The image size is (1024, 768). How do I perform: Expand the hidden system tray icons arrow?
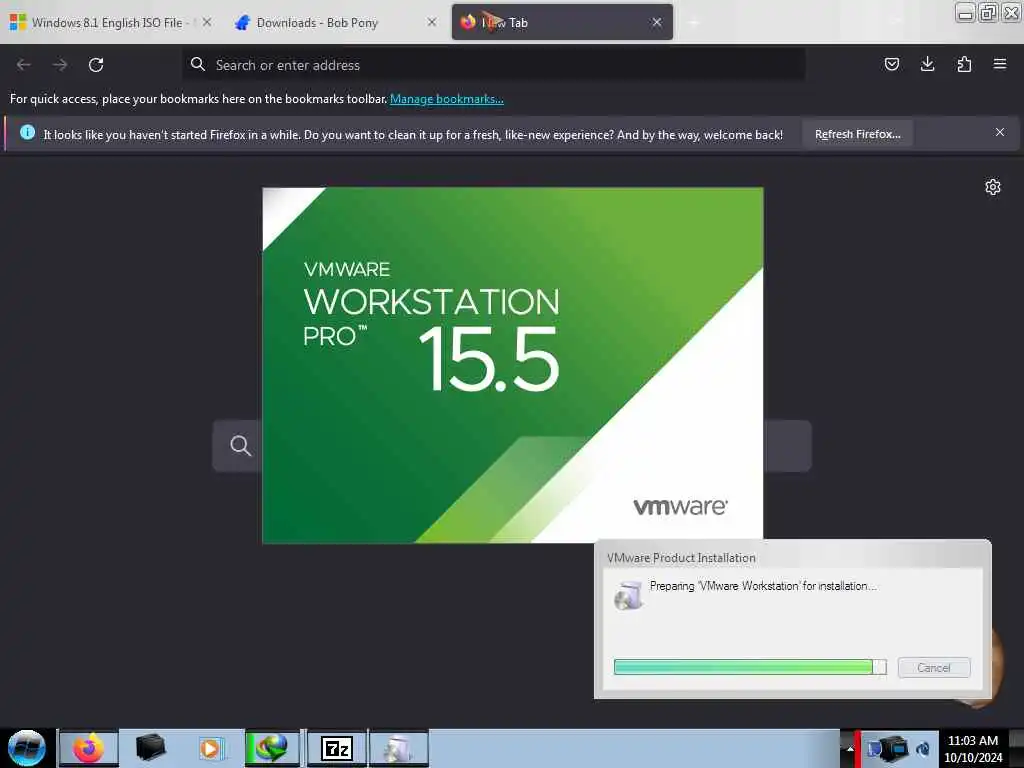click(x=850, y=749)
